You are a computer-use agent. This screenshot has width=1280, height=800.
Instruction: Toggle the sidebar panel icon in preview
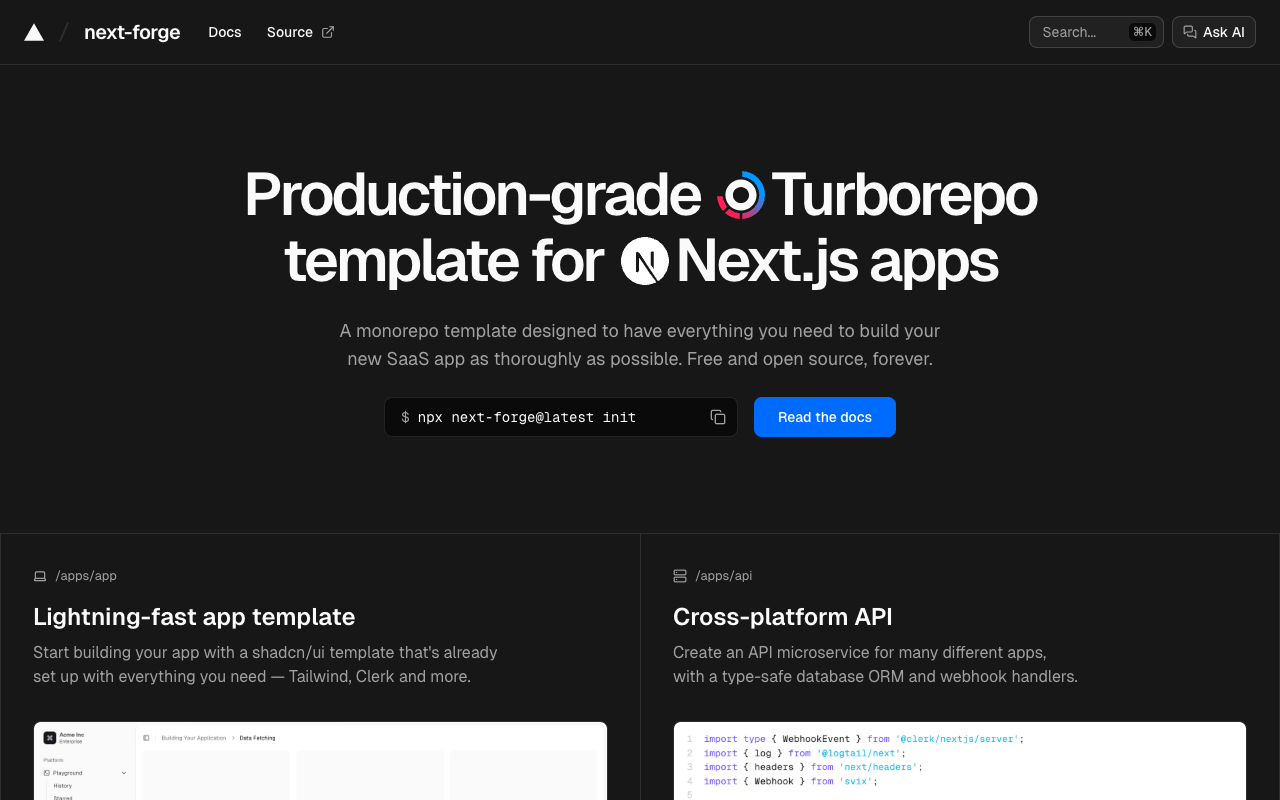click(x=146, y=738)
